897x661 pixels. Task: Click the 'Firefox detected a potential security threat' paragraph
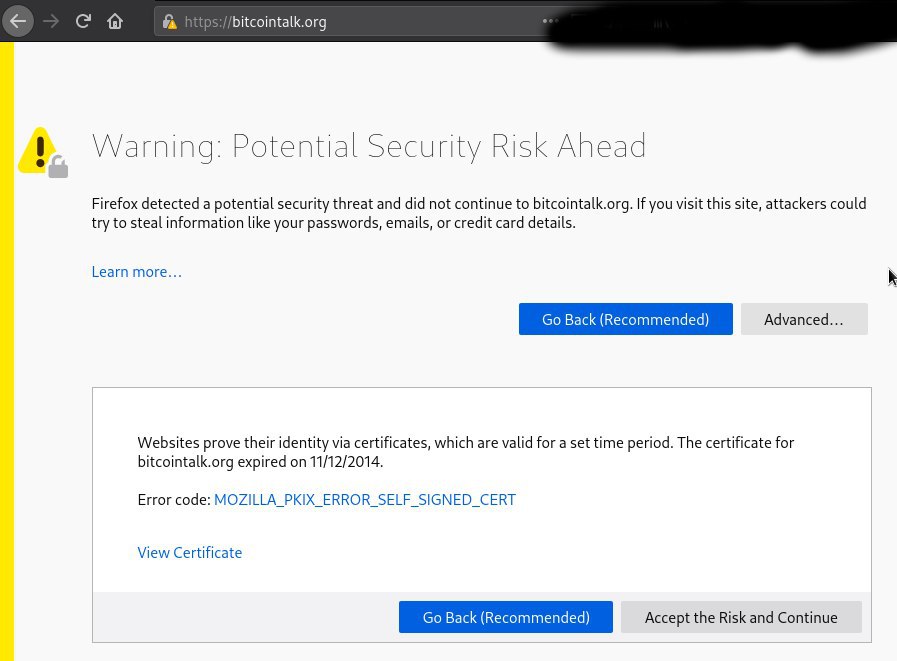[479, 213]
